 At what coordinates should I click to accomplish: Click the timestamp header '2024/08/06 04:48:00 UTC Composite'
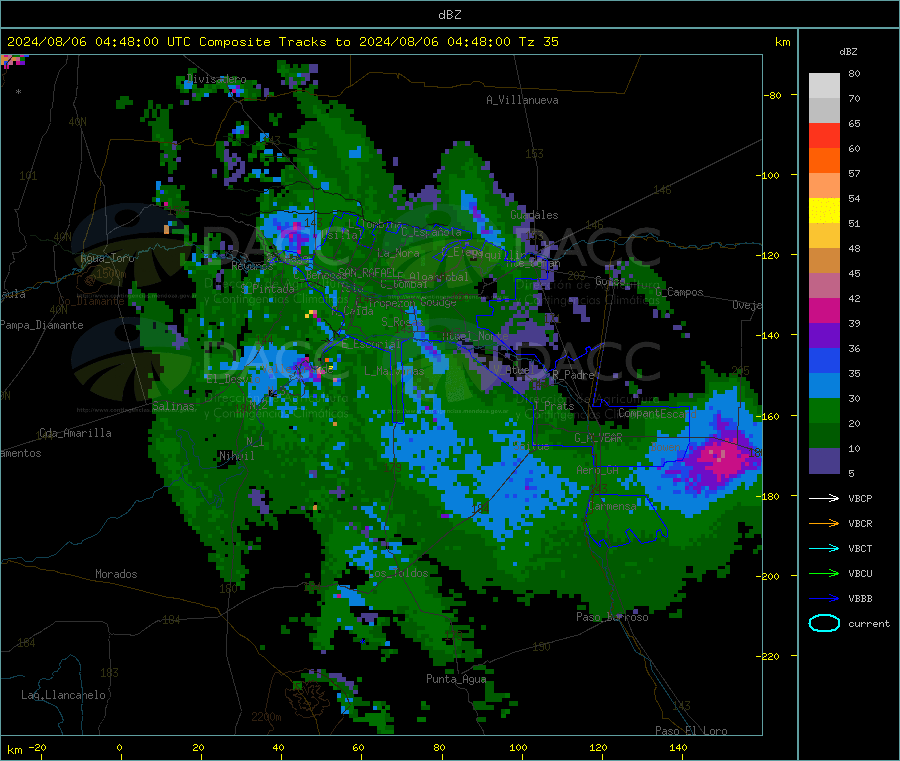138,42
